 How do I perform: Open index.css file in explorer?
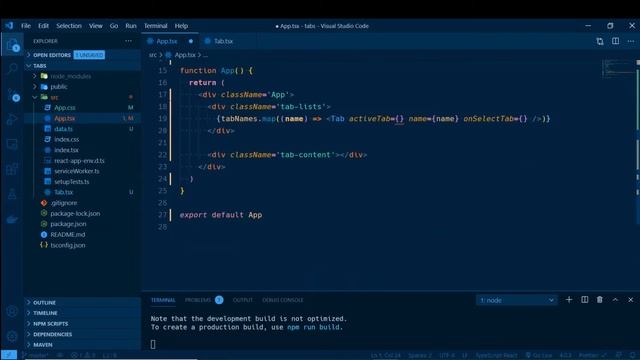[67, 140]
